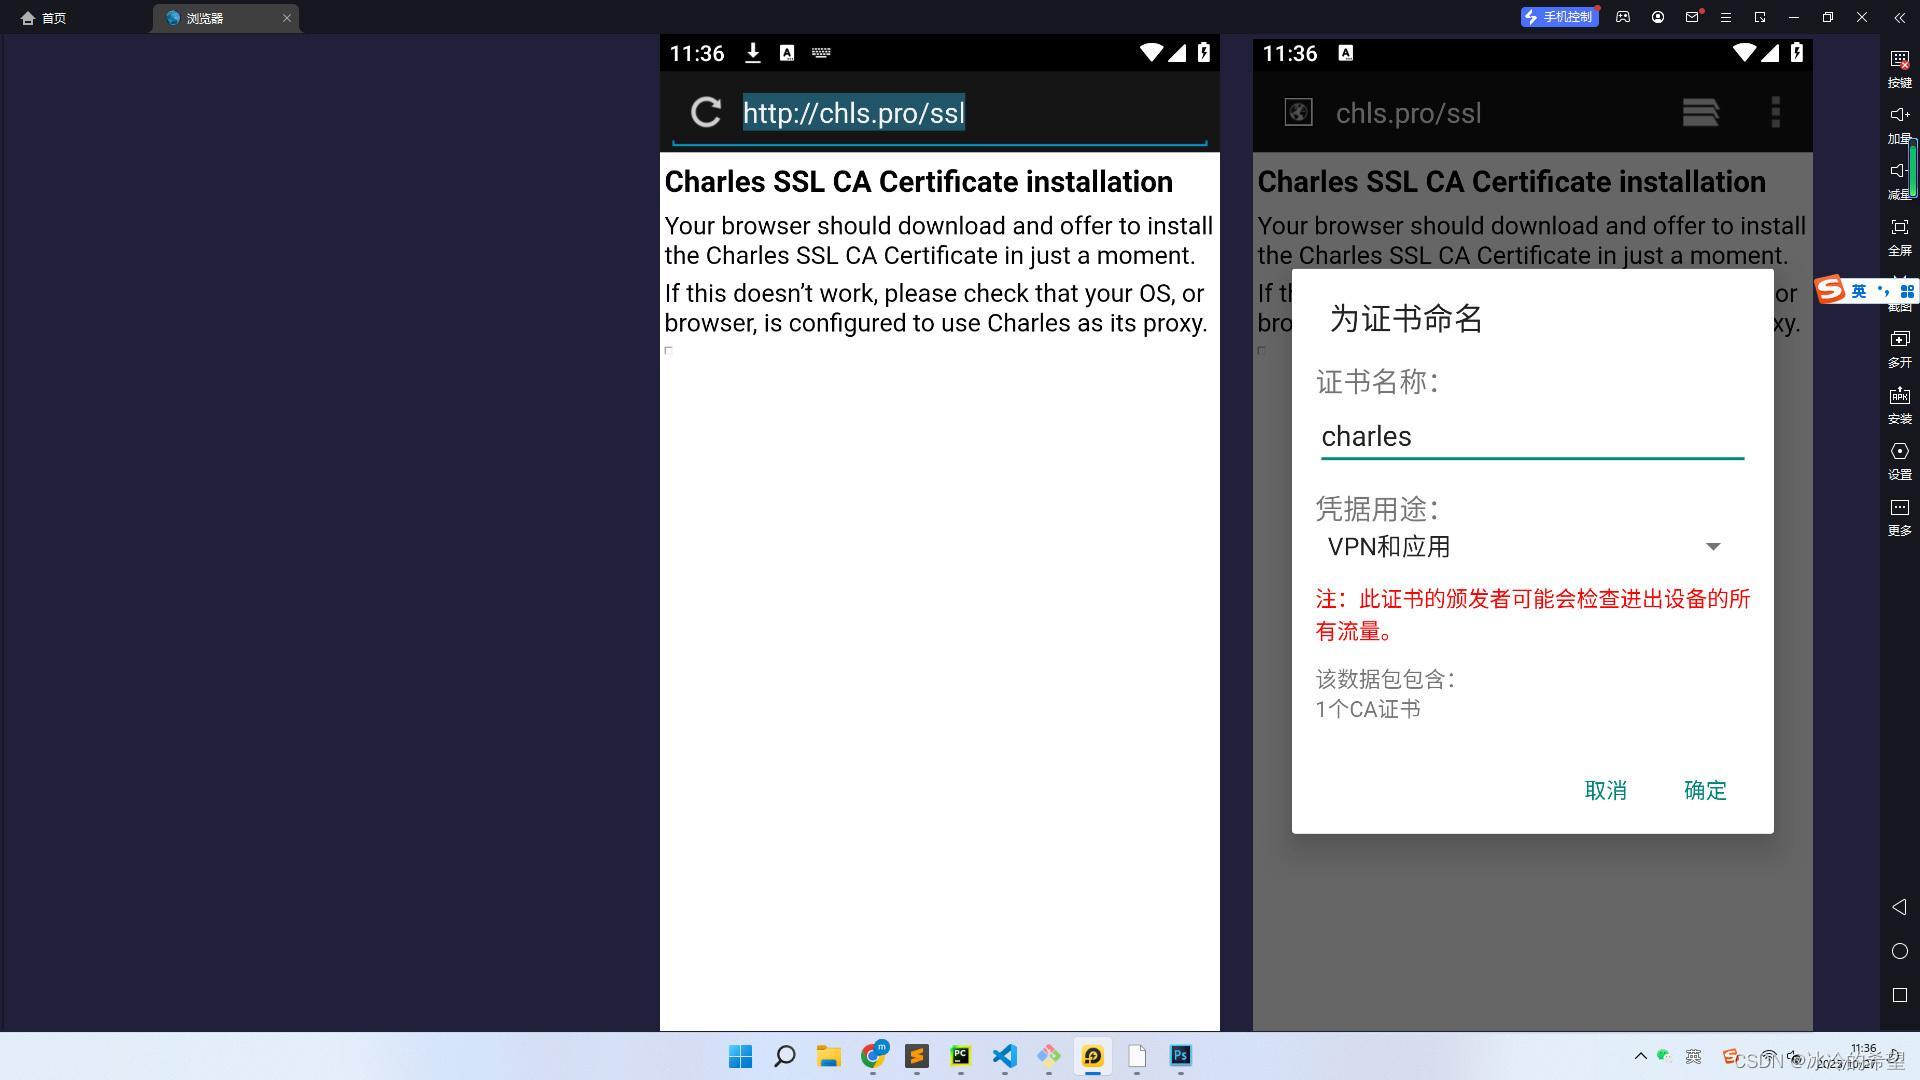Open PyCharm from the taskbar
This screenshot has height=1080, width=1920.
tap(960, 1056)
